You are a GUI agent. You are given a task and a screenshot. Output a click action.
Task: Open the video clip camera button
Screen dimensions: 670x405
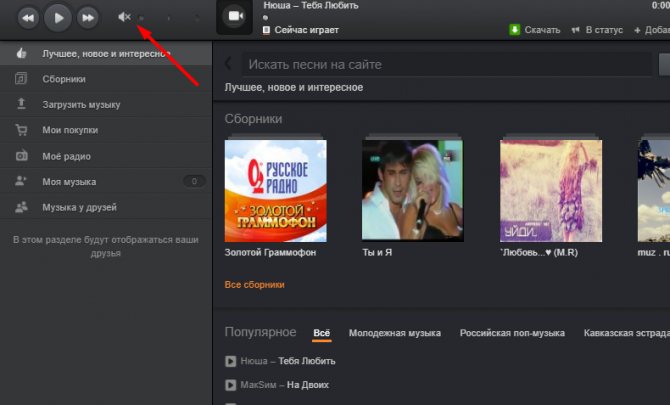(235, 17)
